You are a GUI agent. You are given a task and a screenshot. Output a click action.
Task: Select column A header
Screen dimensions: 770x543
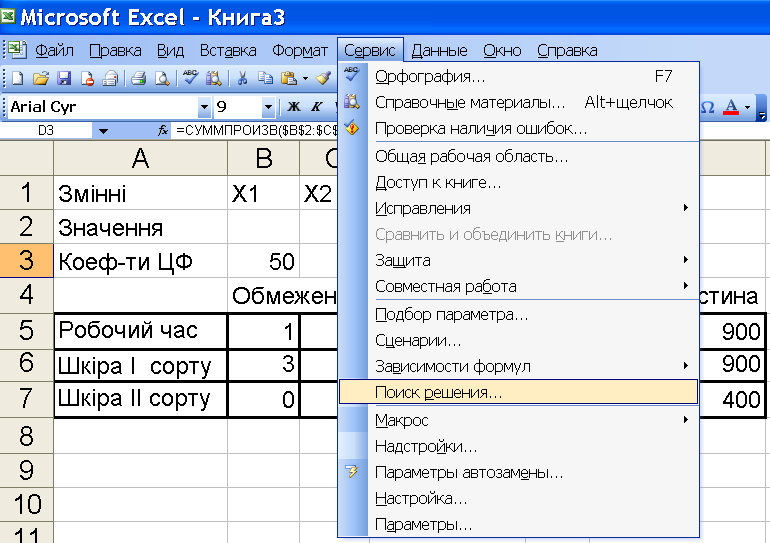[140, 158]
